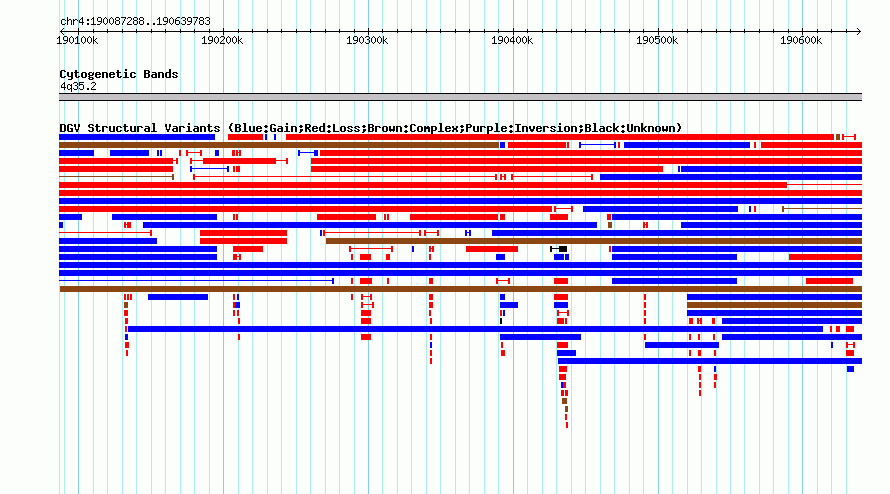Select the thin brown line ending near 190180k
The width and height of the screenshot is (890, 494).
[x=116, y=177]
